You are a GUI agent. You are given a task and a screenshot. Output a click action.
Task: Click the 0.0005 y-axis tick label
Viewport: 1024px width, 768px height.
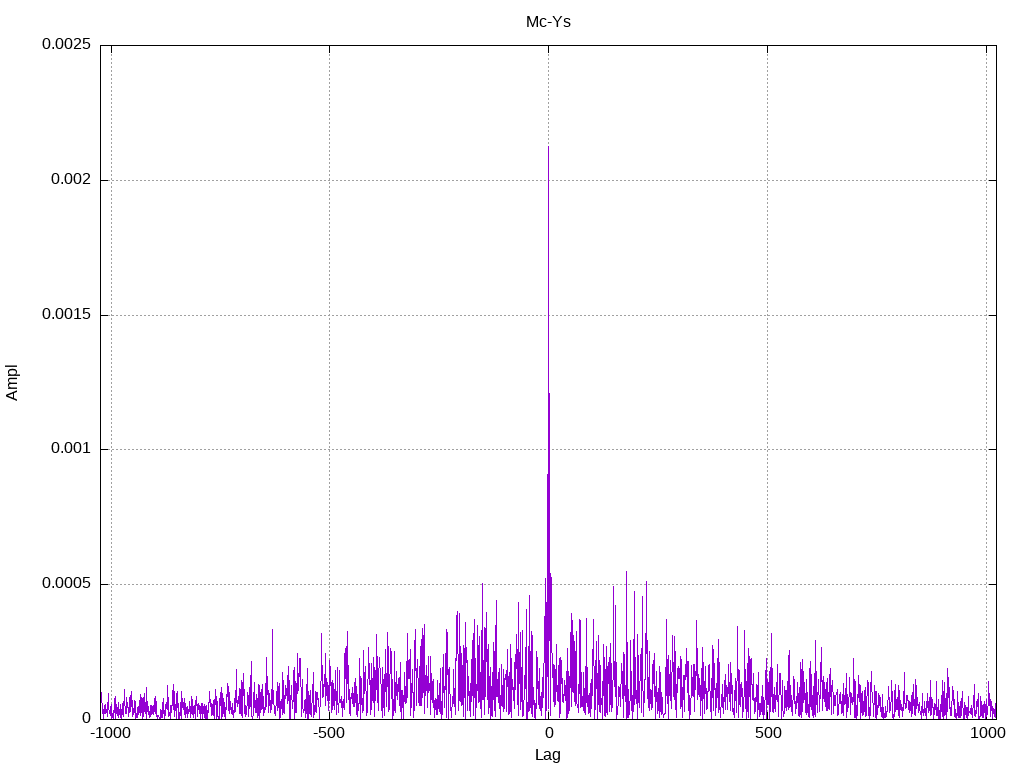tap(67, 583)
